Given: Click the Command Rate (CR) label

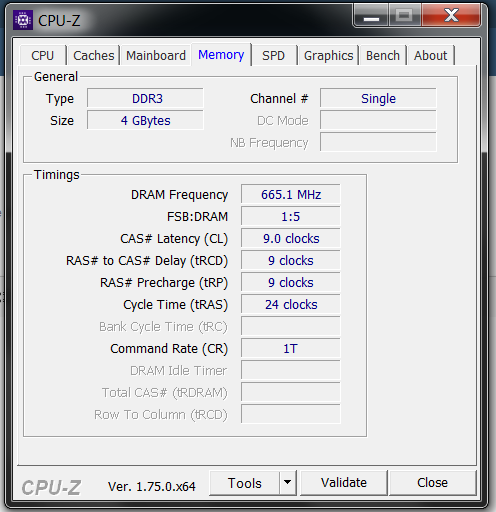Looking at the screenshot, I should tap(169, 349).
